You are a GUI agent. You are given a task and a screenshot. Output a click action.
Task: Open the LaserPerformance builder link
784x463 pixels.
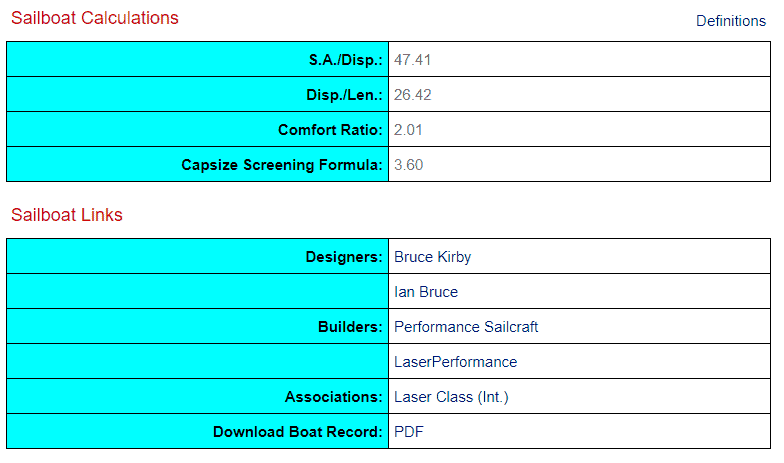455,362
